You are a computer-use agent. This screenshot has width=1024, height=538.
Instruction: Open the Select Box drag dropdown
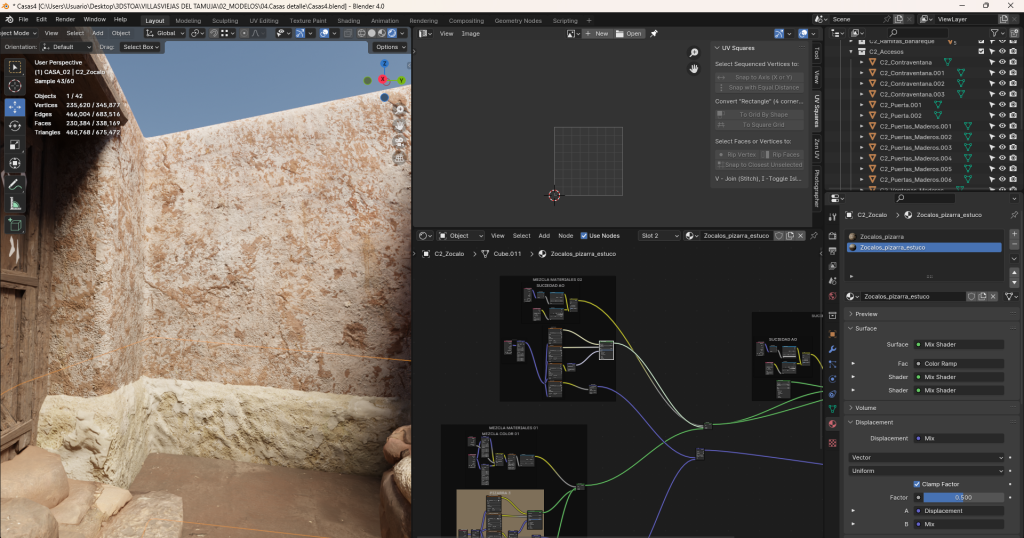[x=140, y=47]
